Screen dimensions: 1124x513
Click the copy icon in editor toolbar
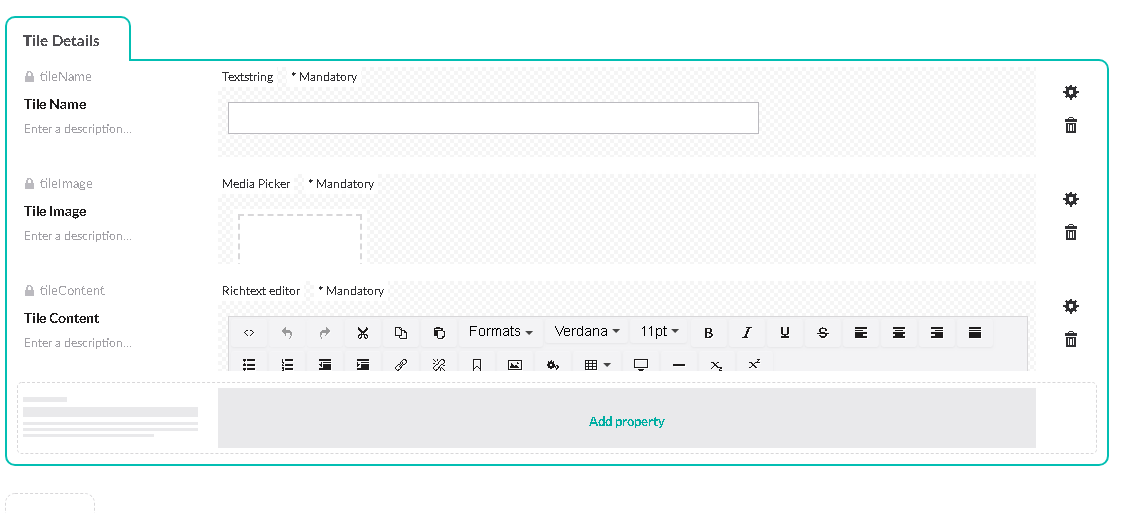[x=401, y=332]
